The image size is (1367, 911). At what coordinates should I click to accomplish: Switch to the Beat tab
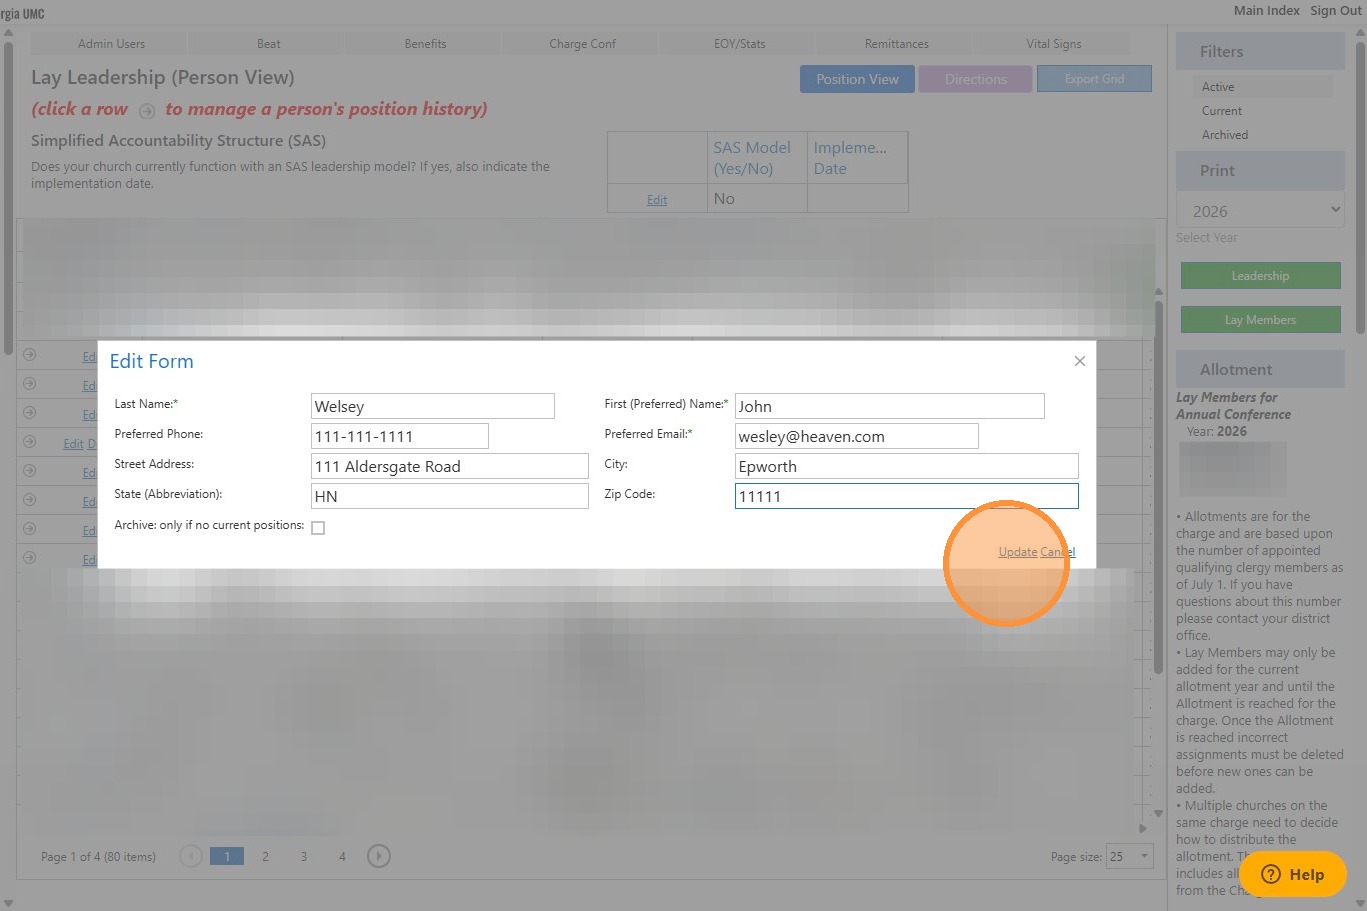268,44
